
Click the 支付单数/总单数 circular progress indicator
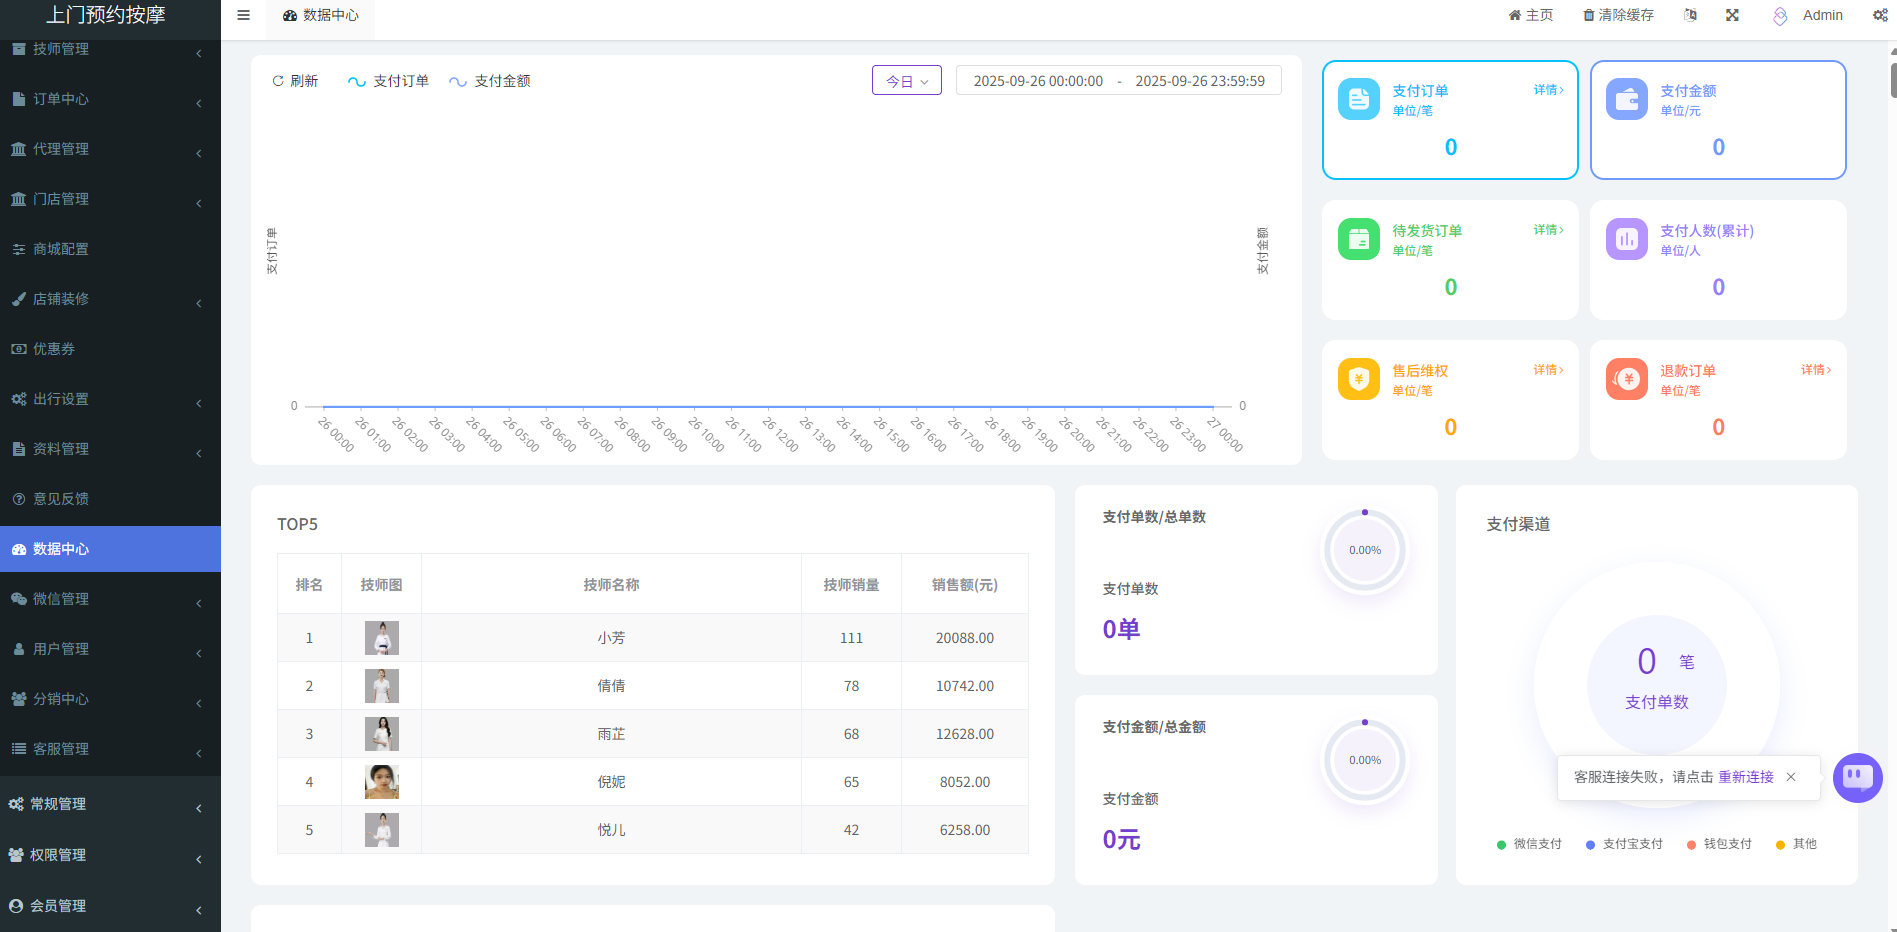tap(1364, 550)
